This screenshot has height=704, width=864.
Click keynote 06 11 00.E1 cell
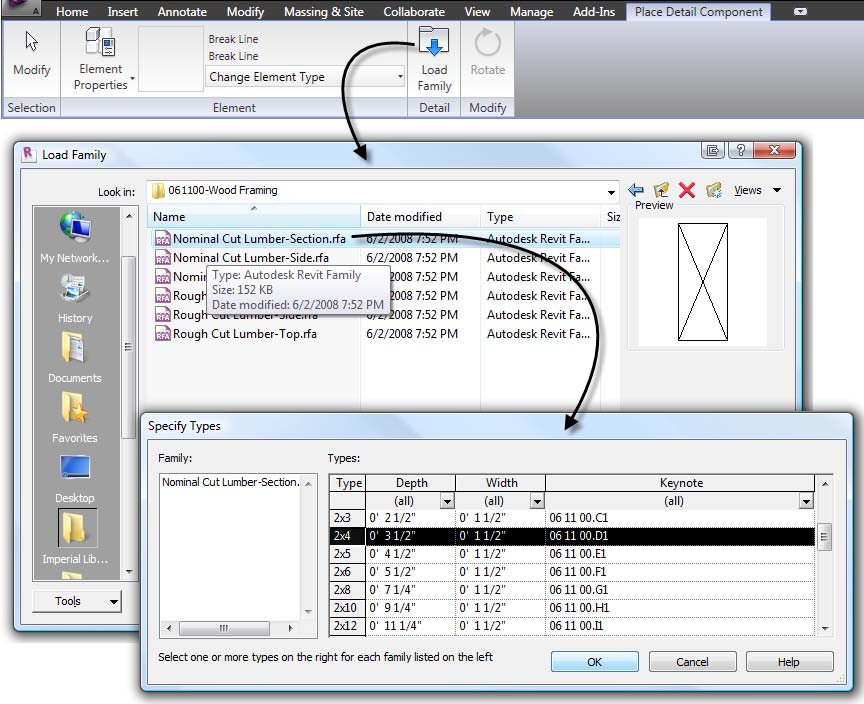(680, 554)
